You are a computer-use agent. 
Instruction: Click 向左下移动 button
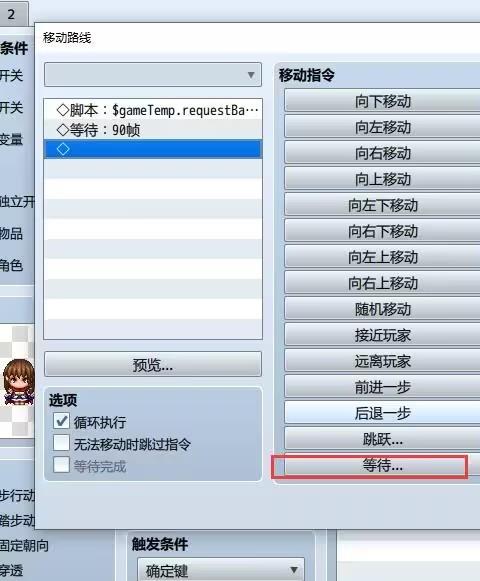383,205
